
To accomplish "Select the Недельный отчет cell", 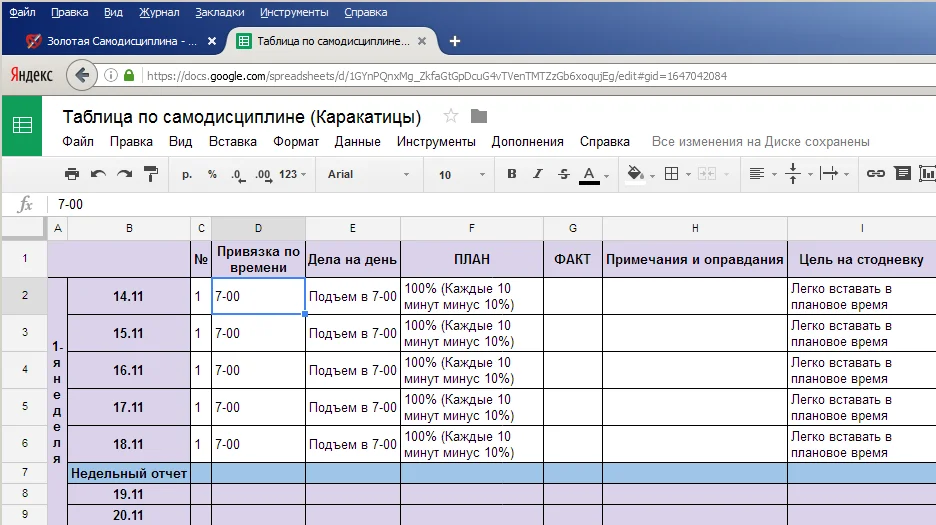I will point(129,473).
